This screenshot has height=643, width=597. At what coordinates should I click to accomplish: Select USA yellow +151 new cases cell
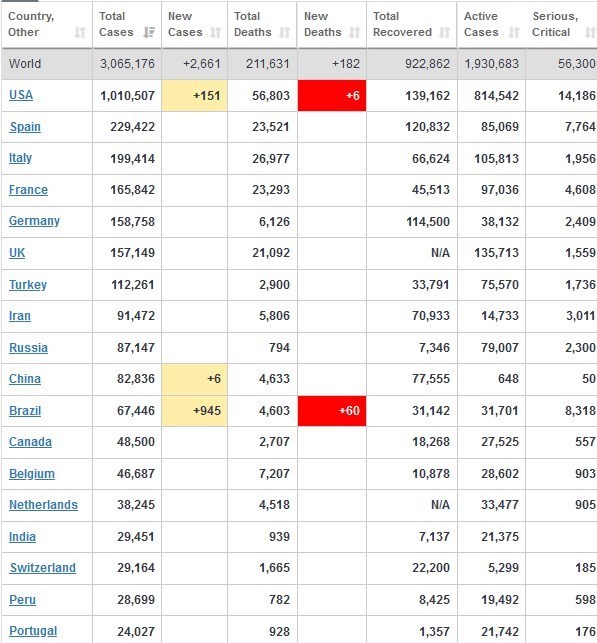click(194, 96)
